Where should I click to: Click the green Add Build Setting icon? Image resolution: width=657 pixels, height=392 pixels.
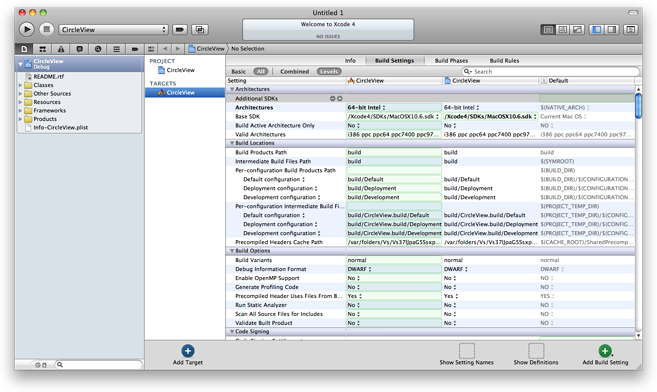(605, 351)
